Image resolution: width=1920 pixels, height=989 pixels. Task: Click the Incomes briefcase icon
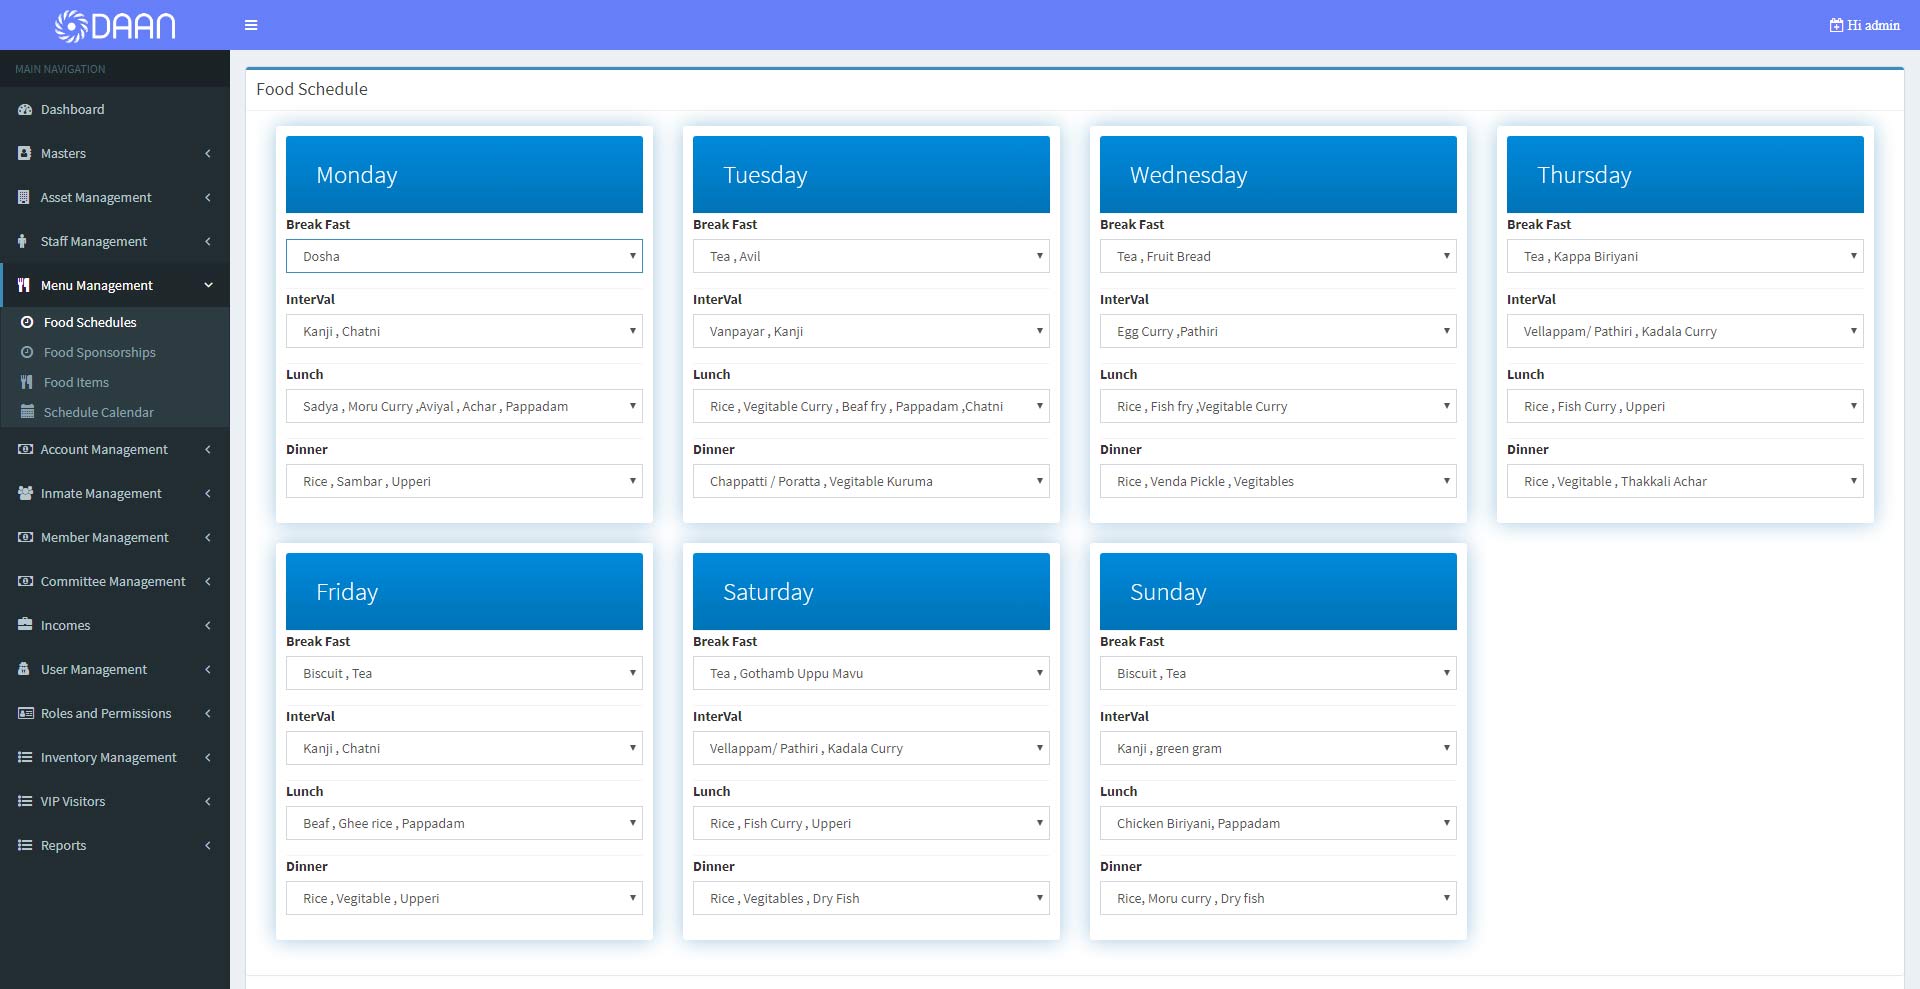25,625
